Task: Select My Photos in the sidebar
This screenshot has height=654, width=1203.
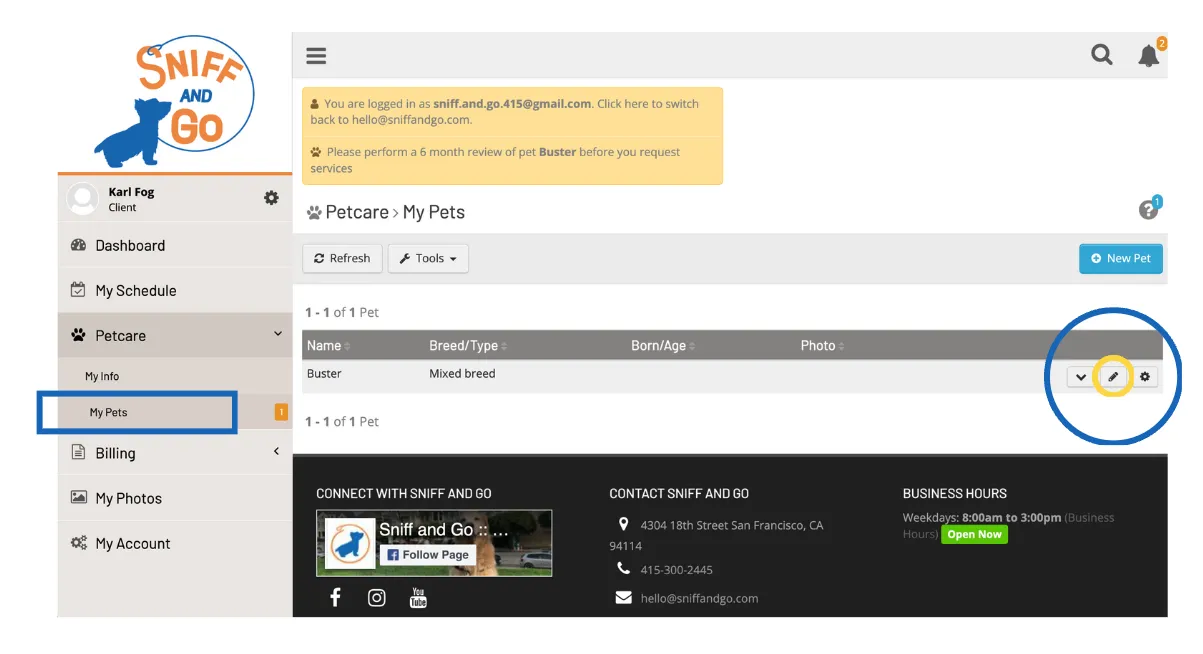Action: point(129,497)
